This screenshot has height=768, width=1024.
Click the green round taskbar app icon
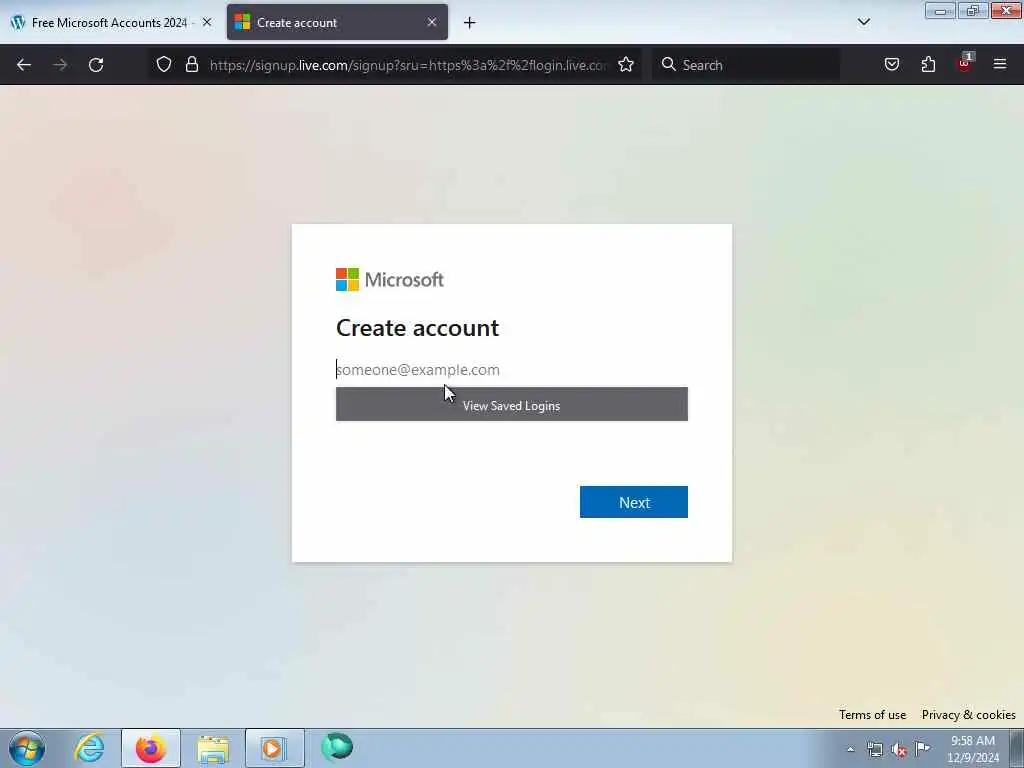point(337,747)
